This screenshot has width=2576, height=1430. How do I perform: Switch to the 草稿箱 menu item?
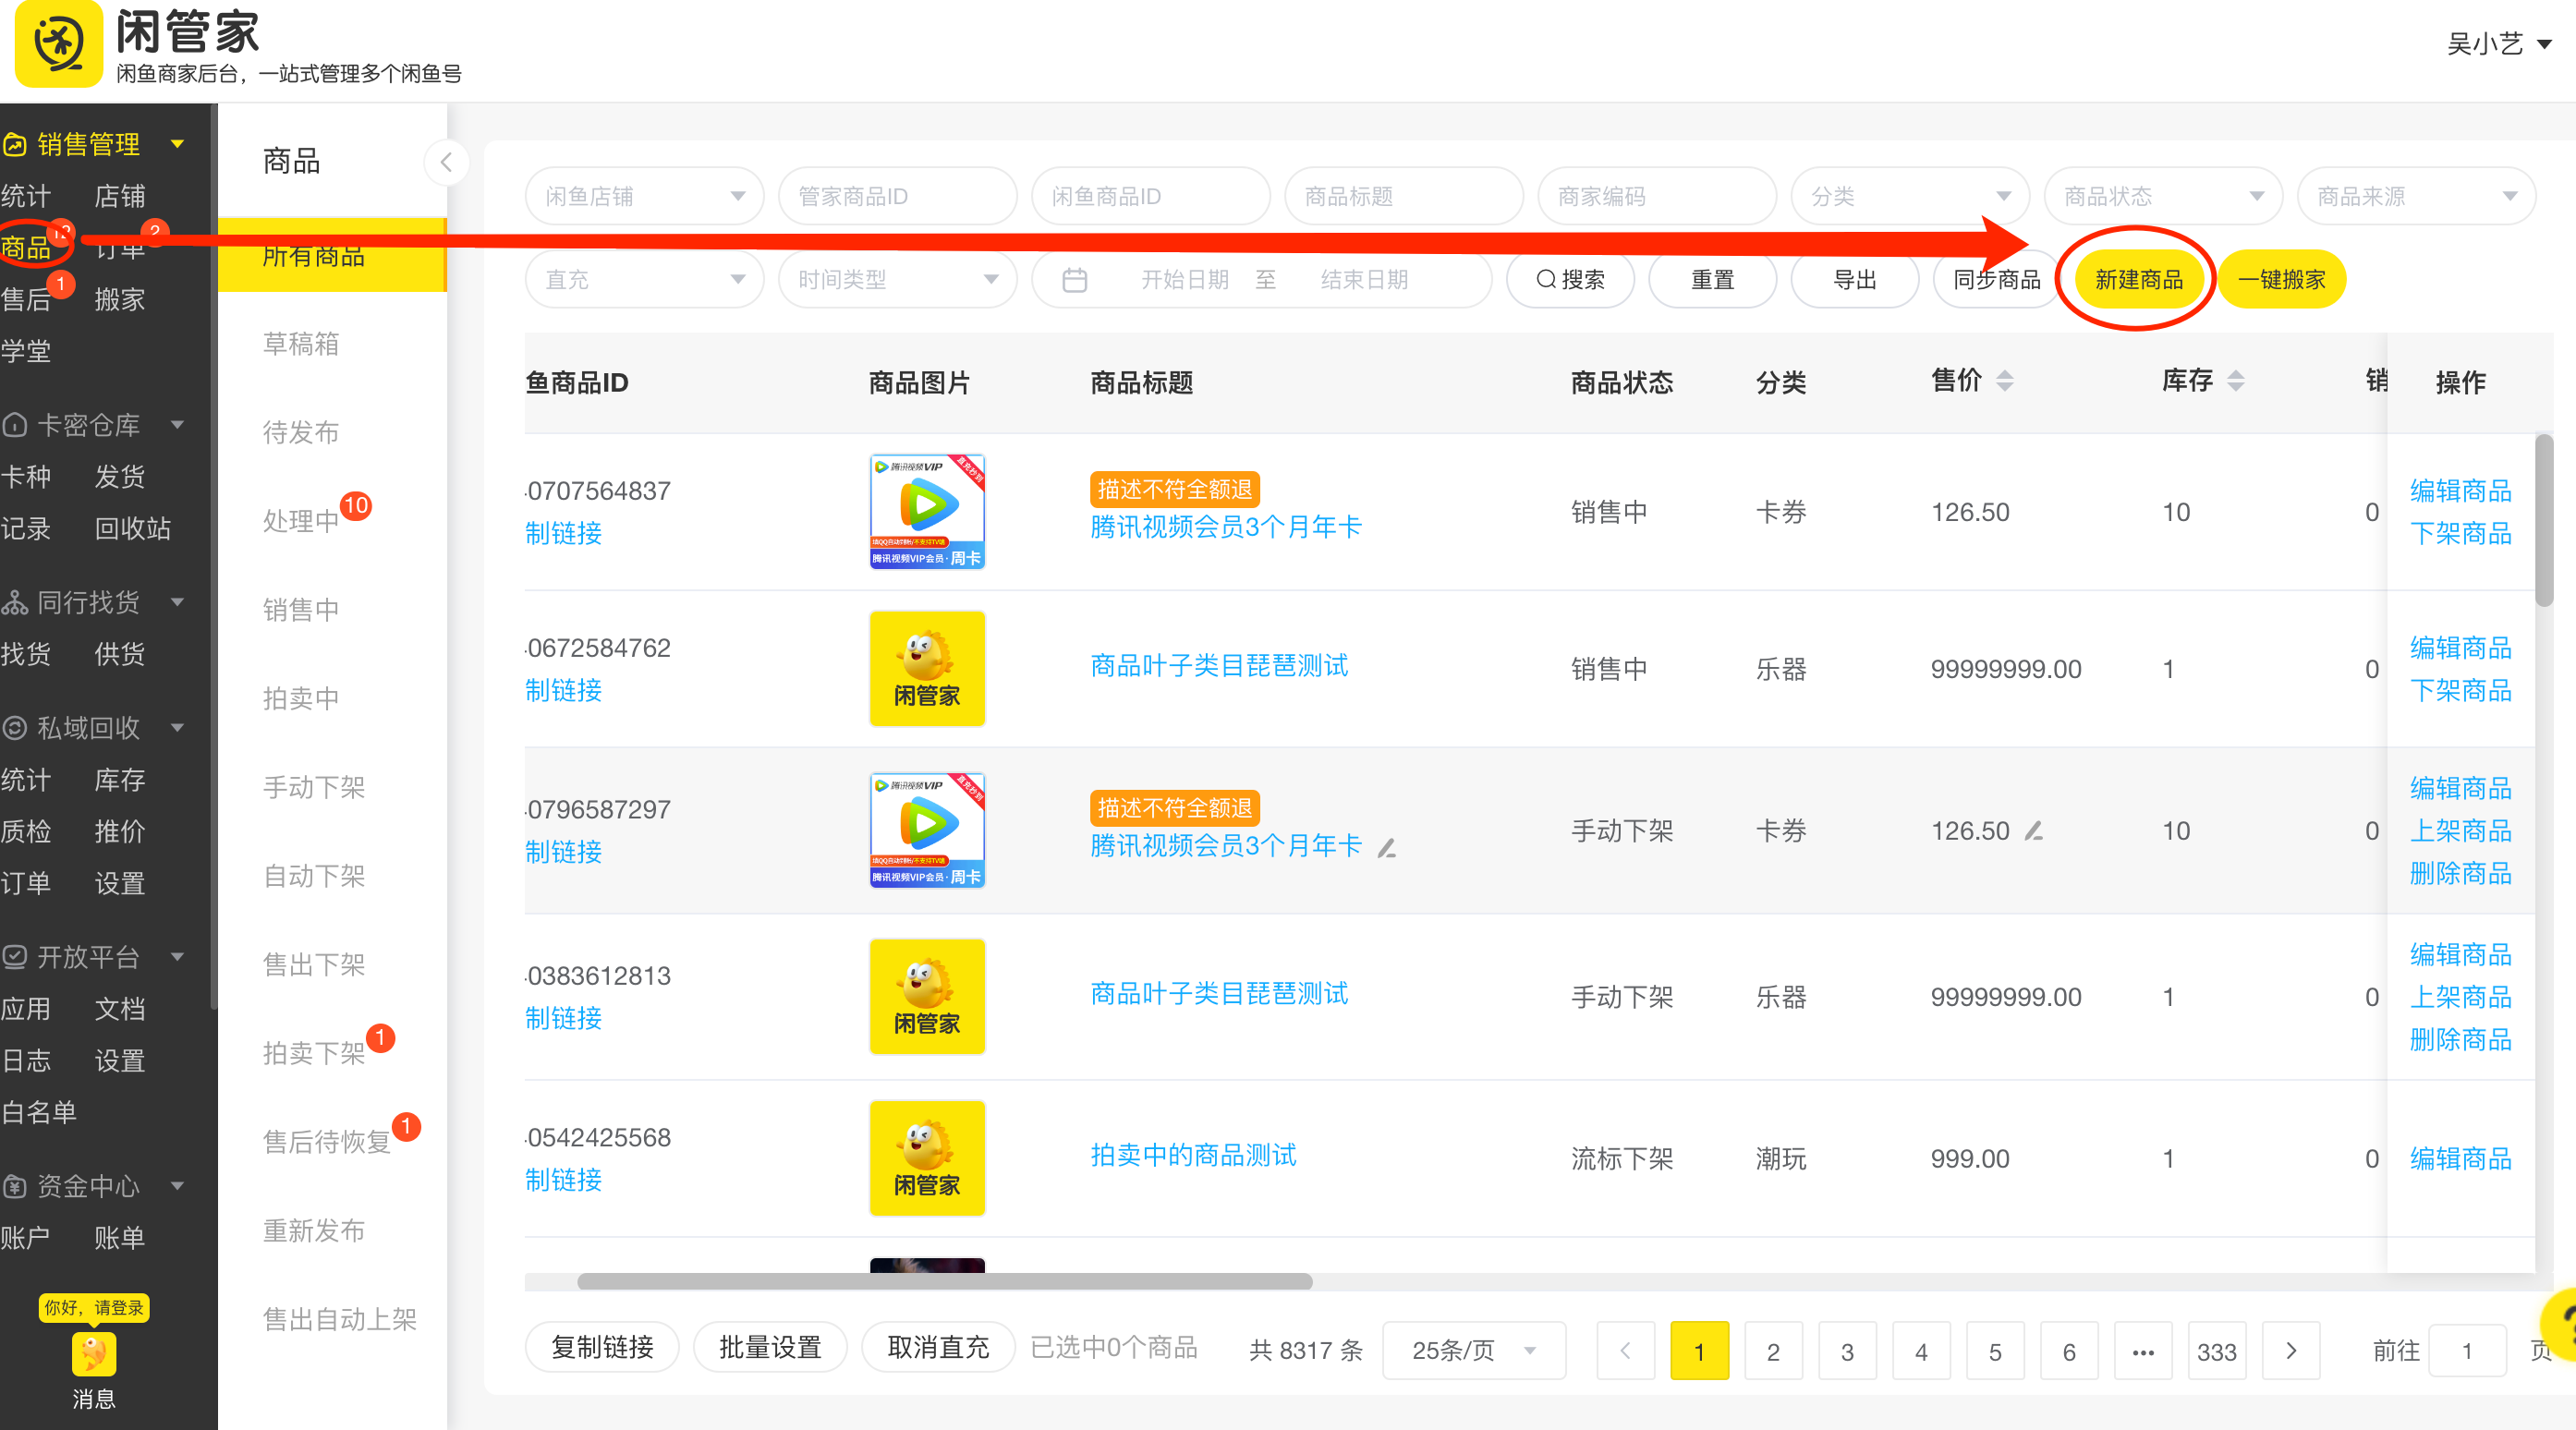click(x=301, y=344)
